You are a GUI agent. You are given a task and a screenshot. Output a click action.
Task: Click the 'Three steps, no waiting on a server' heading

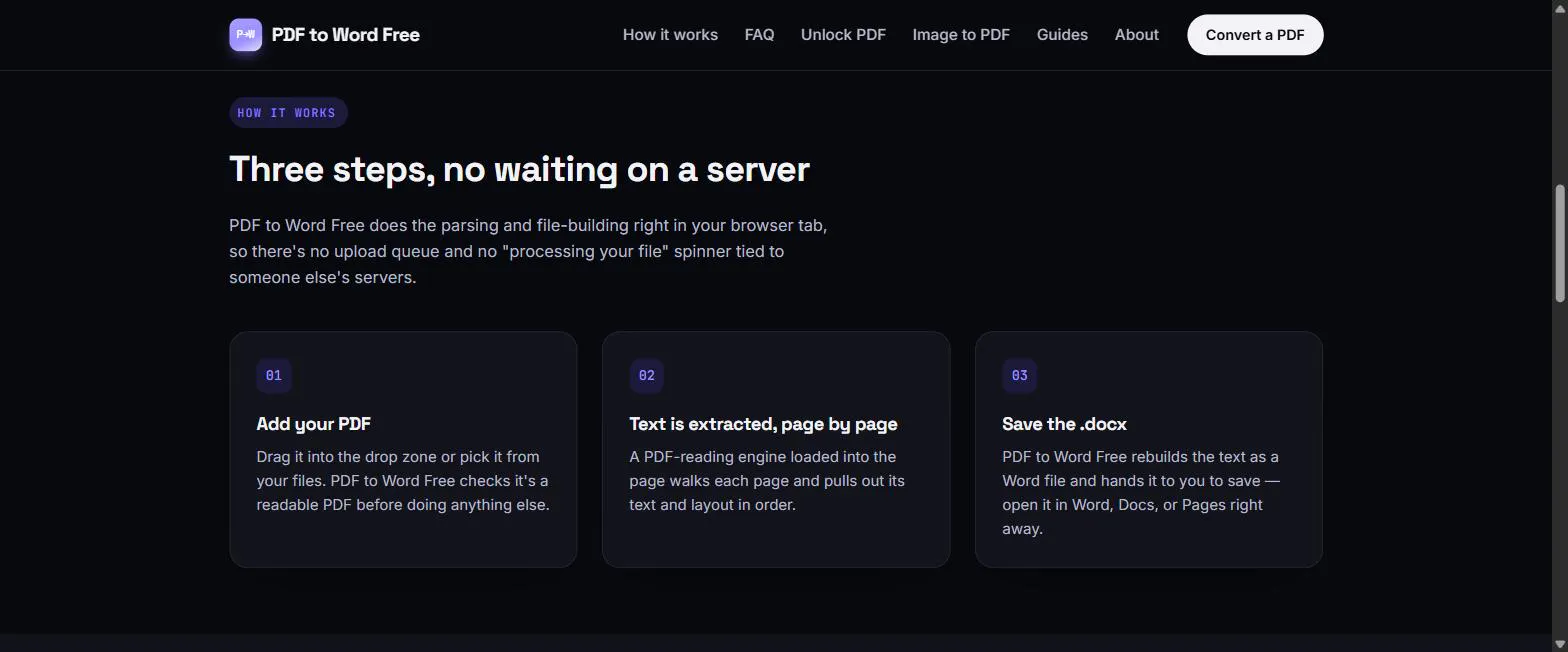[x=519, y=169]
